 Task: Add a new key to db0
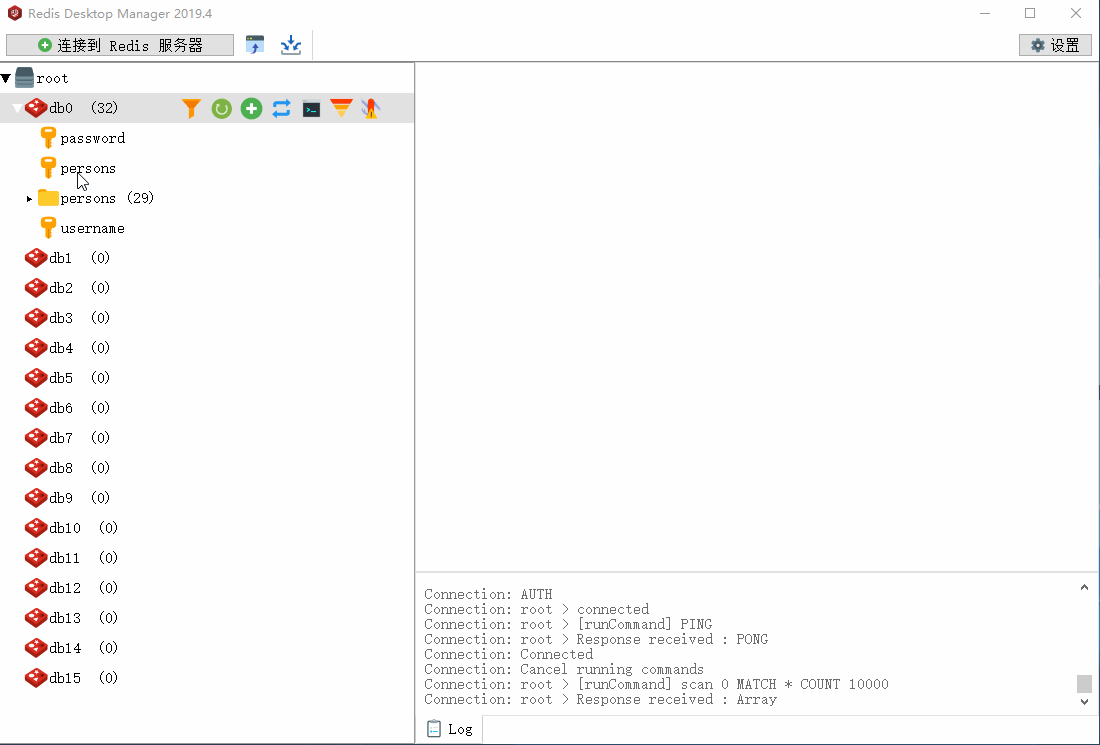[x=251, y=108]
